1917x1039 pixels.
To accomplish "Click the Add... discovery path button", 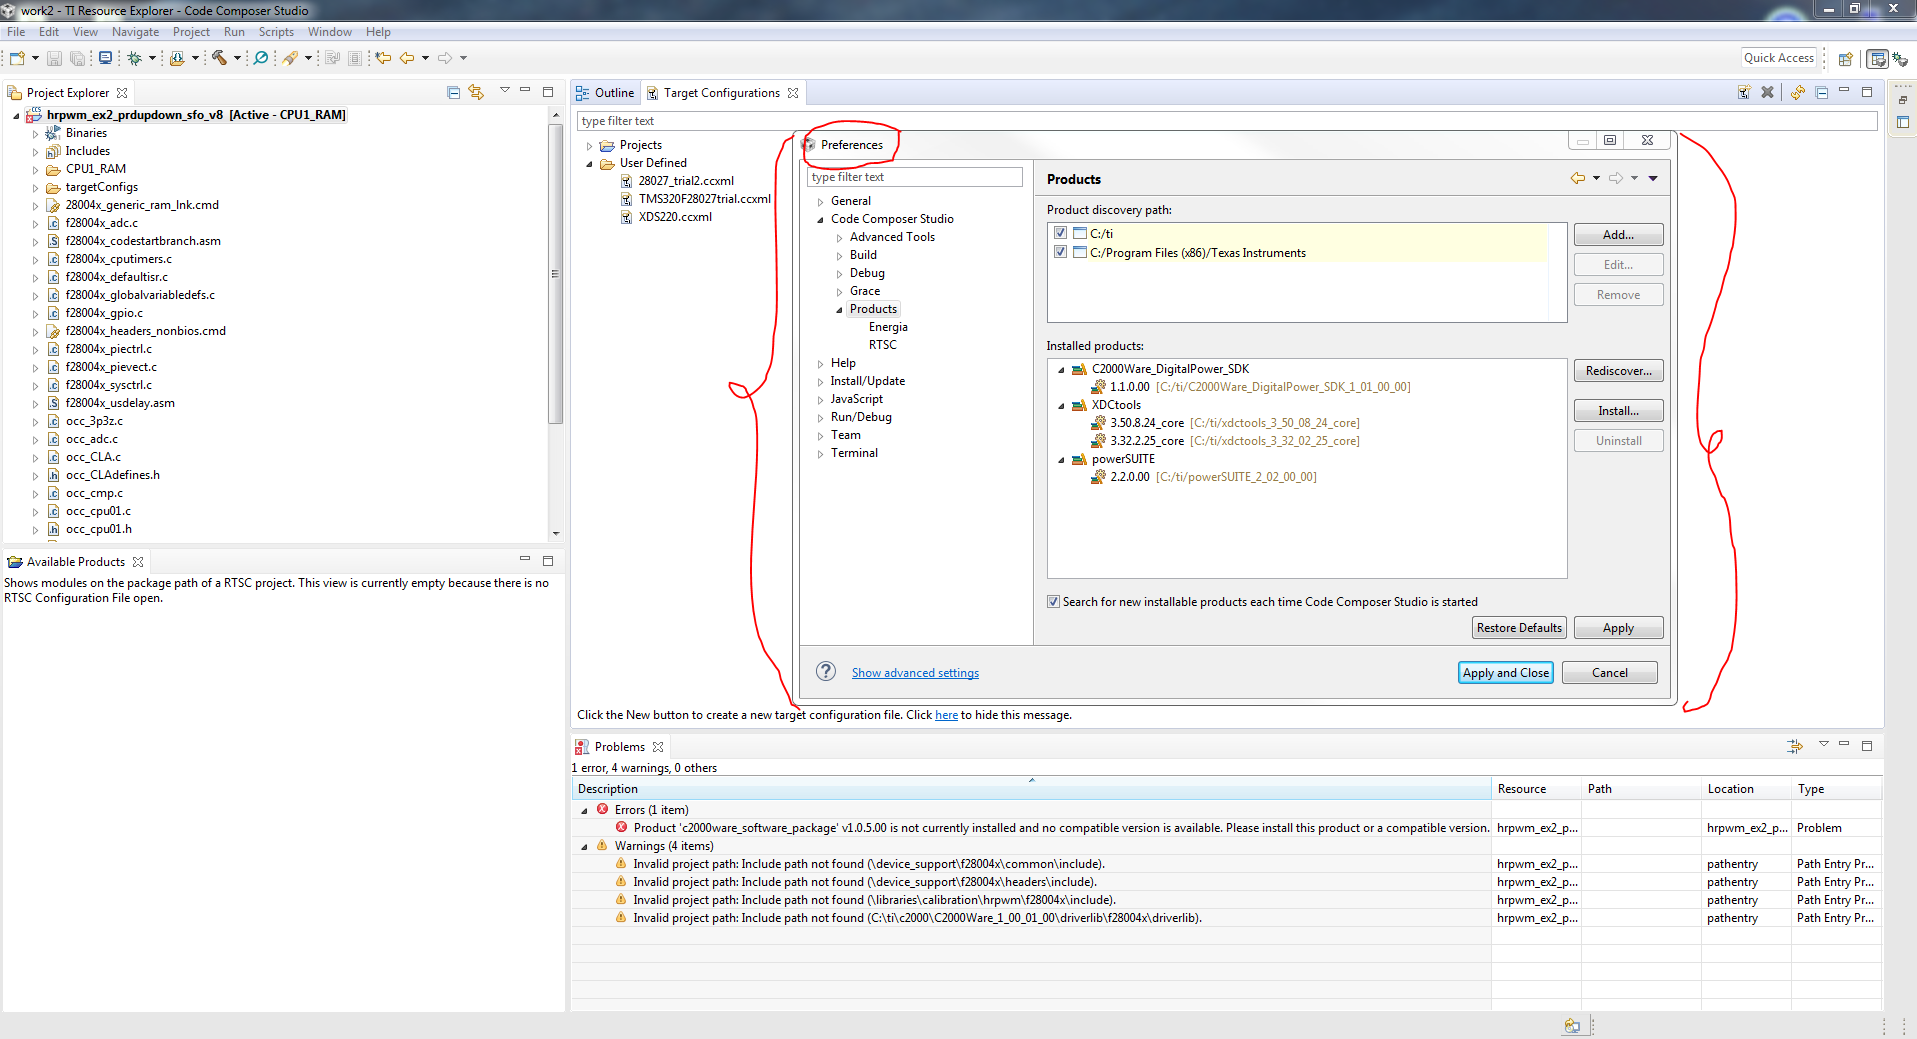I will [1618, 235].
